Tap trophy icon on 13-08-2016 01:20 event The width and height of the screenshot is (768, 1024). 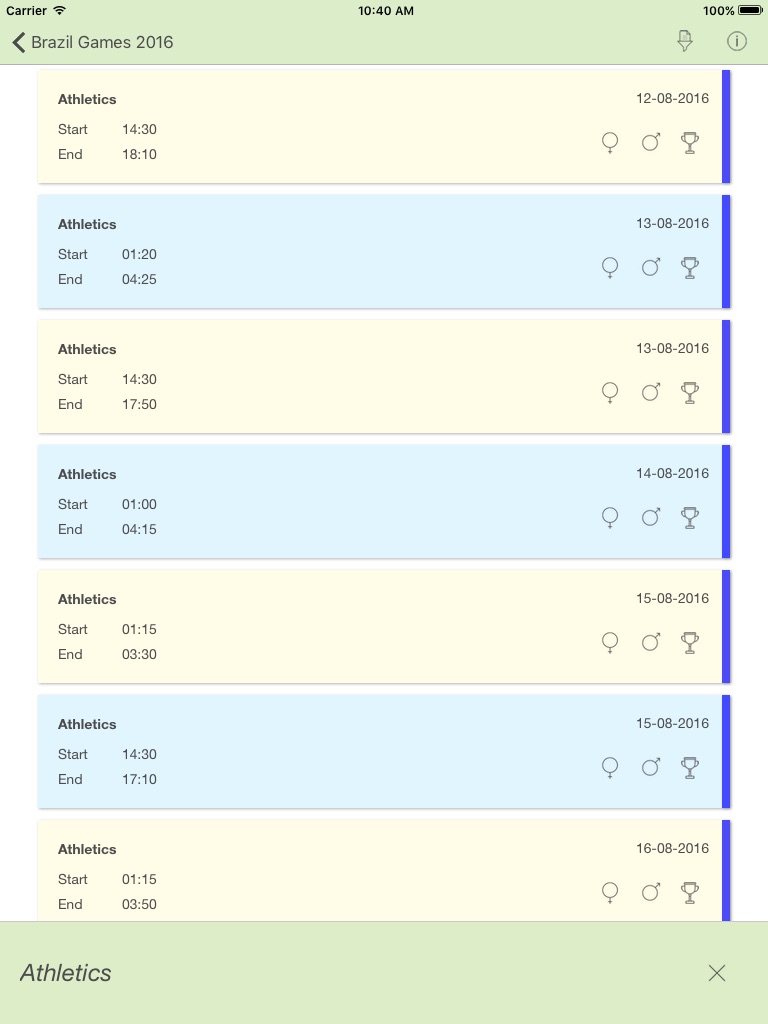point(689,267)
